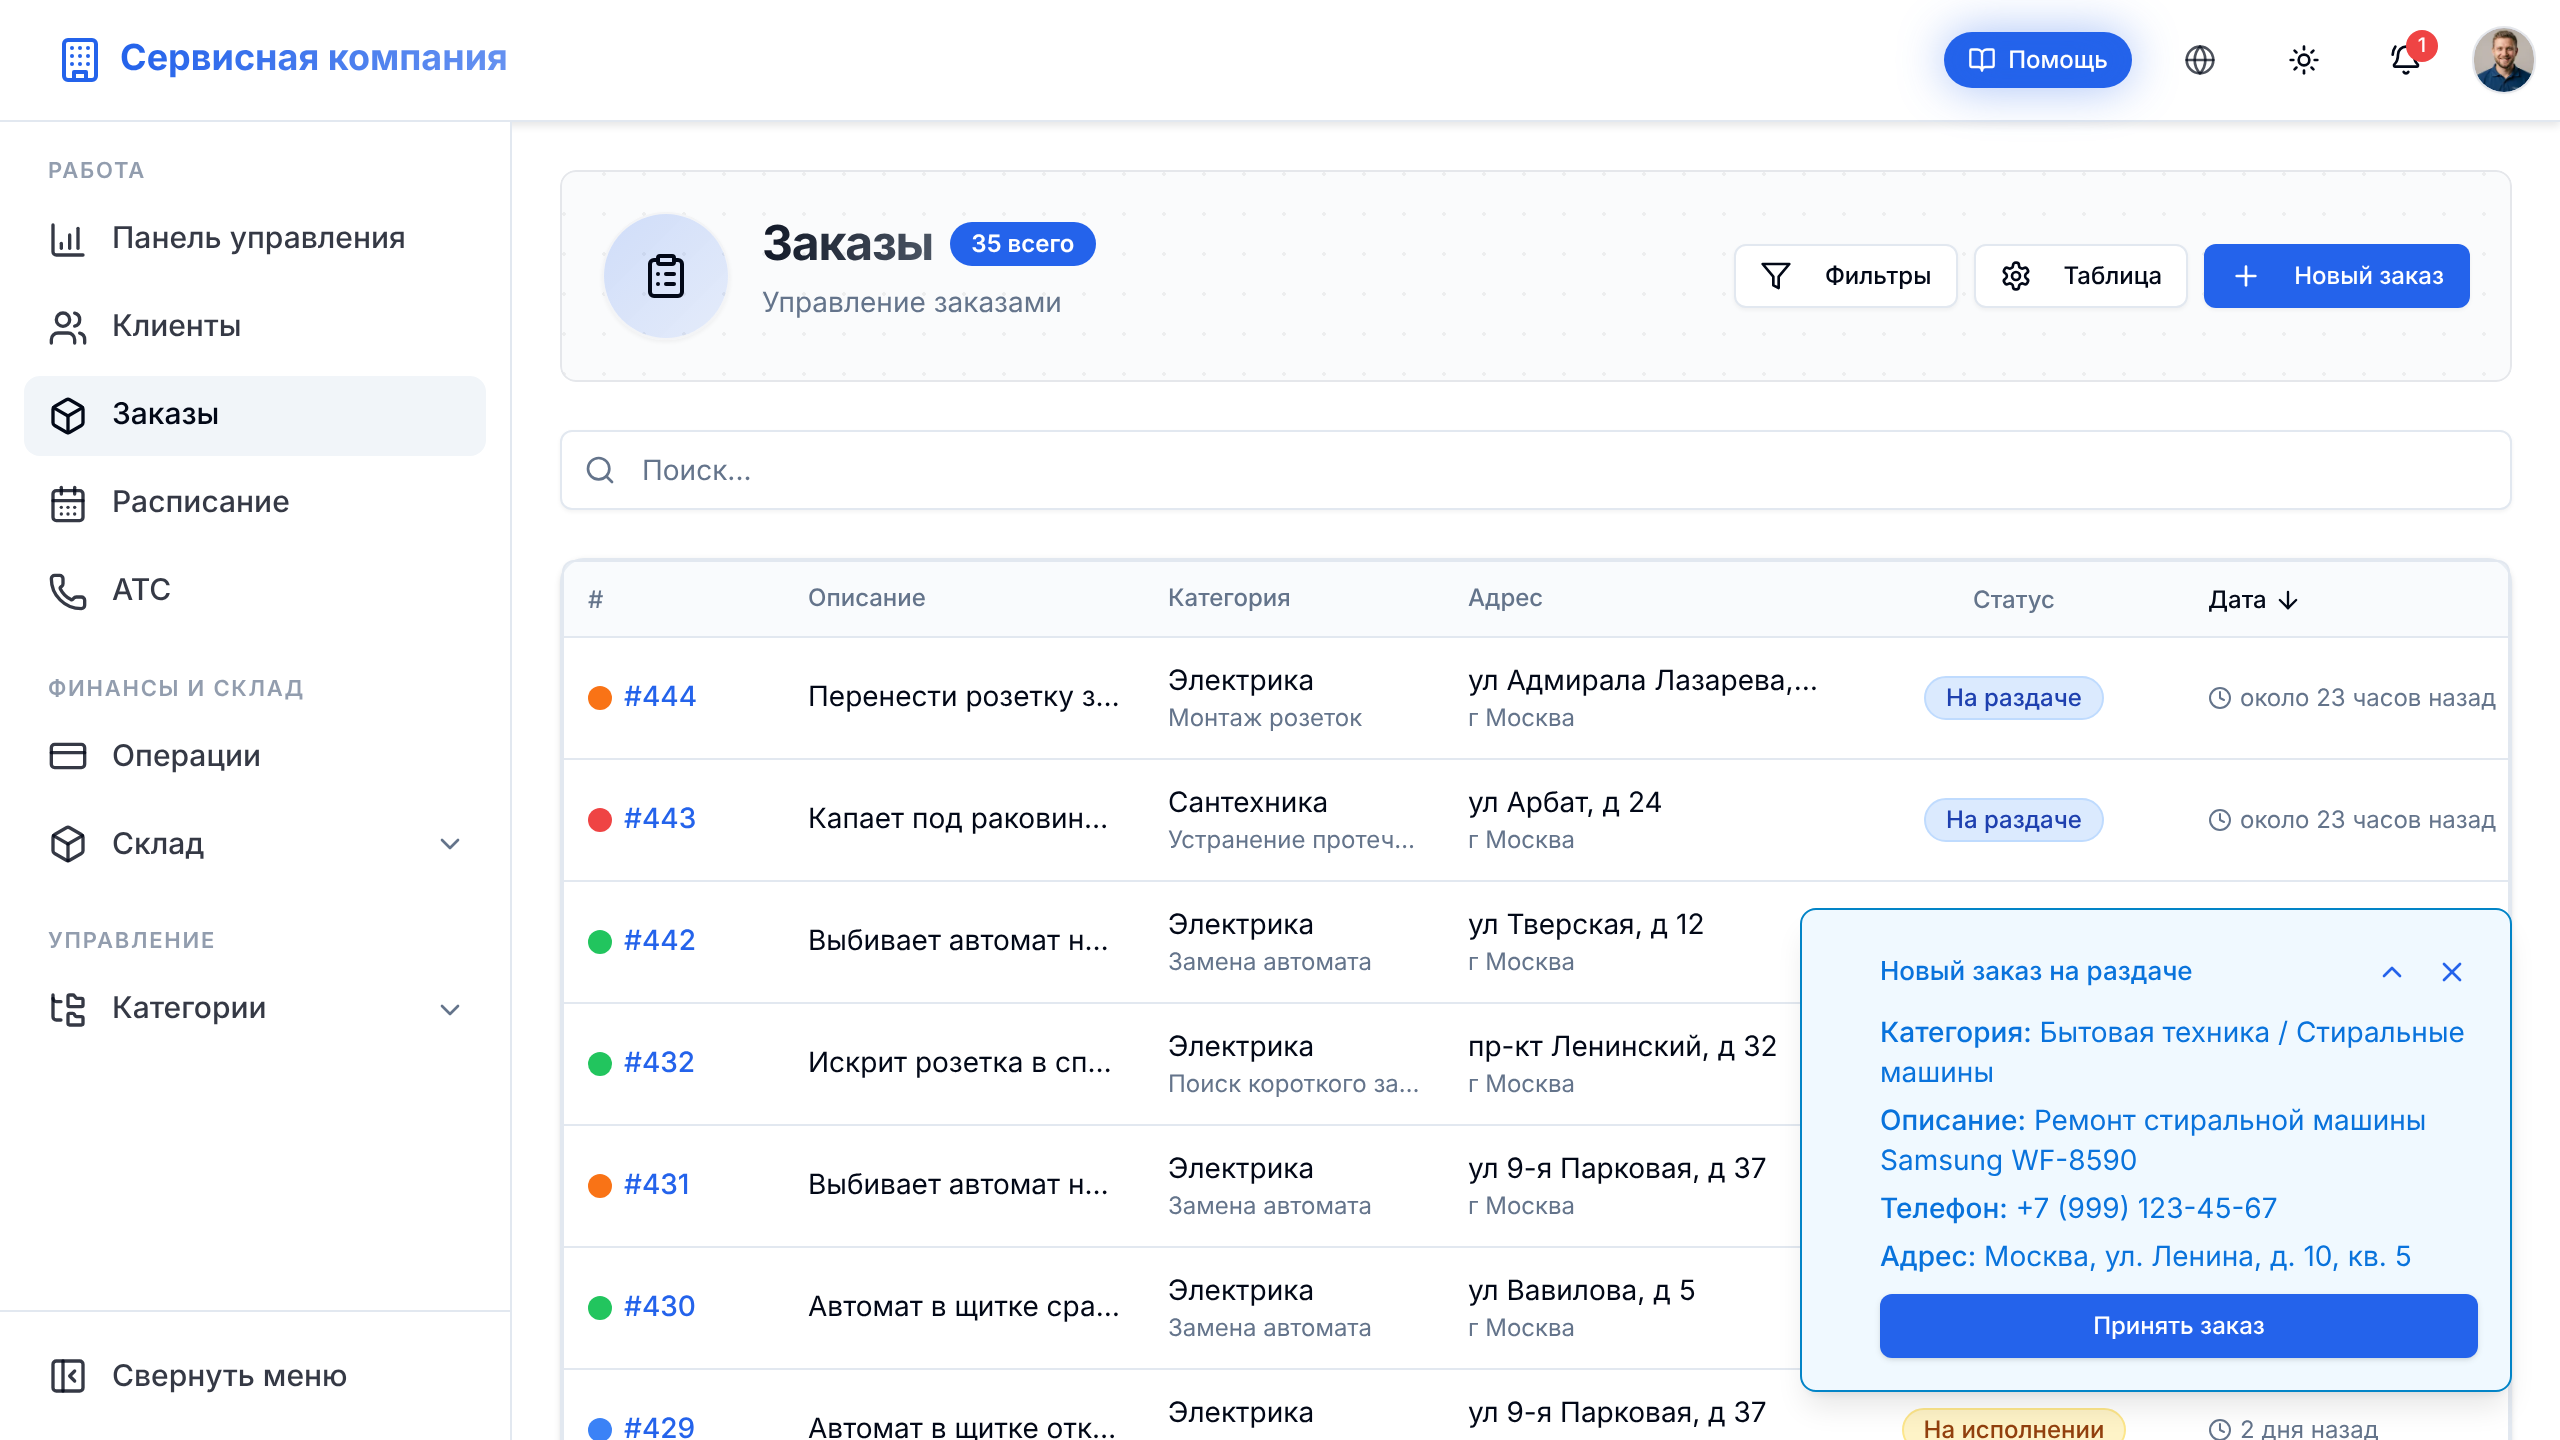
Task: Open order #444 link
Action: click(x=660, y=697)
